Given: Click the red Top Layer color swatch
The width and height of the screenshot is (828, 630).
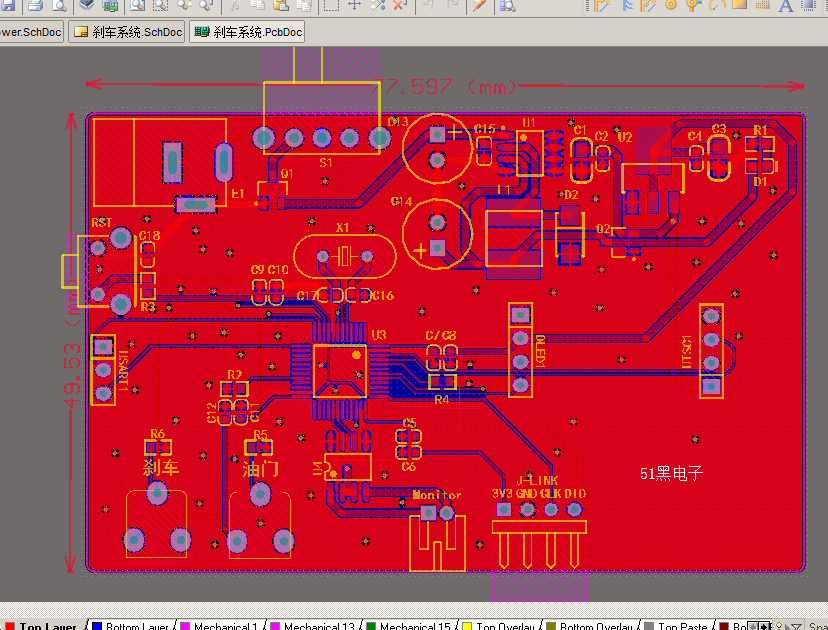Looking at the screenshot, I should point(10,626).
